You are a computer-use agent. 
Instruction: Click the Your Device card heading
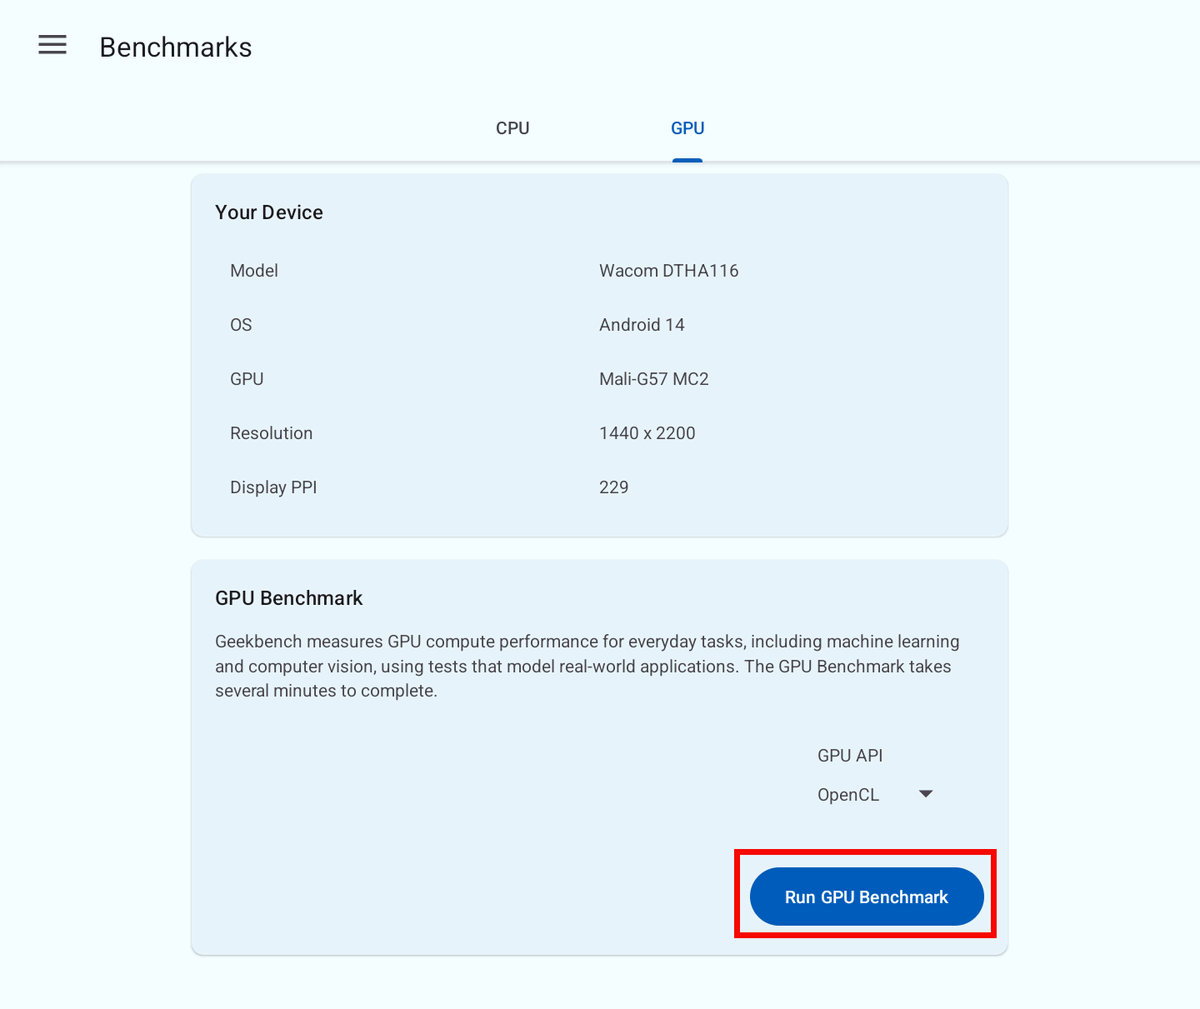point(269,212)
